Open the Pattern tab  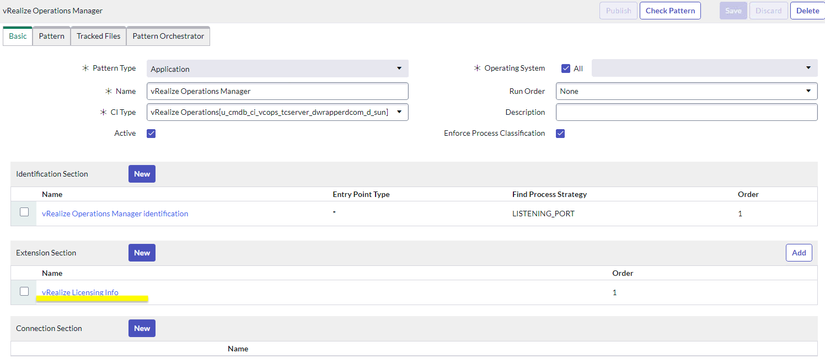[52, 36]
